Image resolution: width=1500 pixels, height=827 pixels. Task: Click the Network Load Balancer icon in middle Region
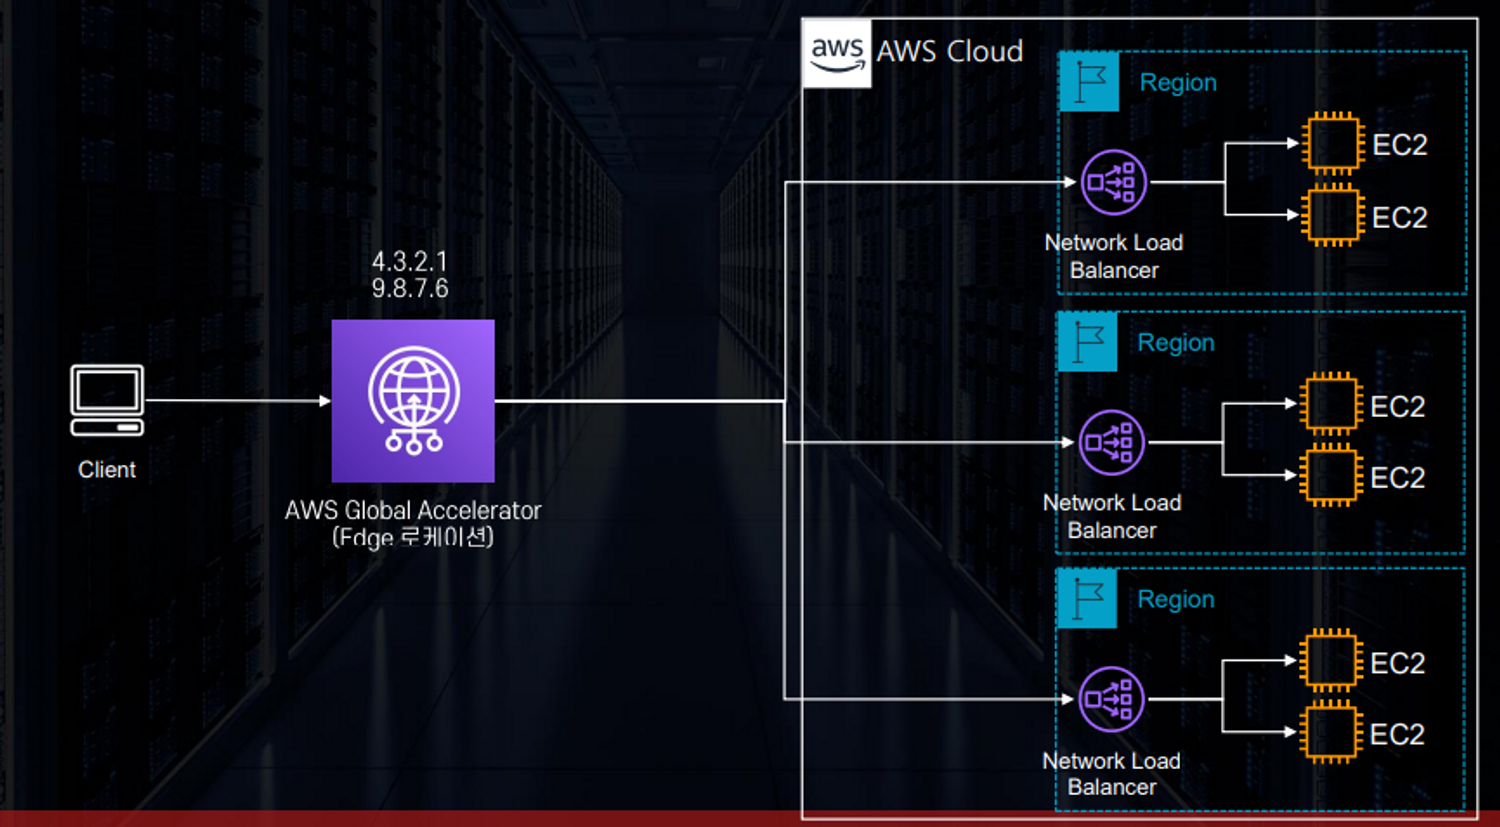click(1111, 442)
